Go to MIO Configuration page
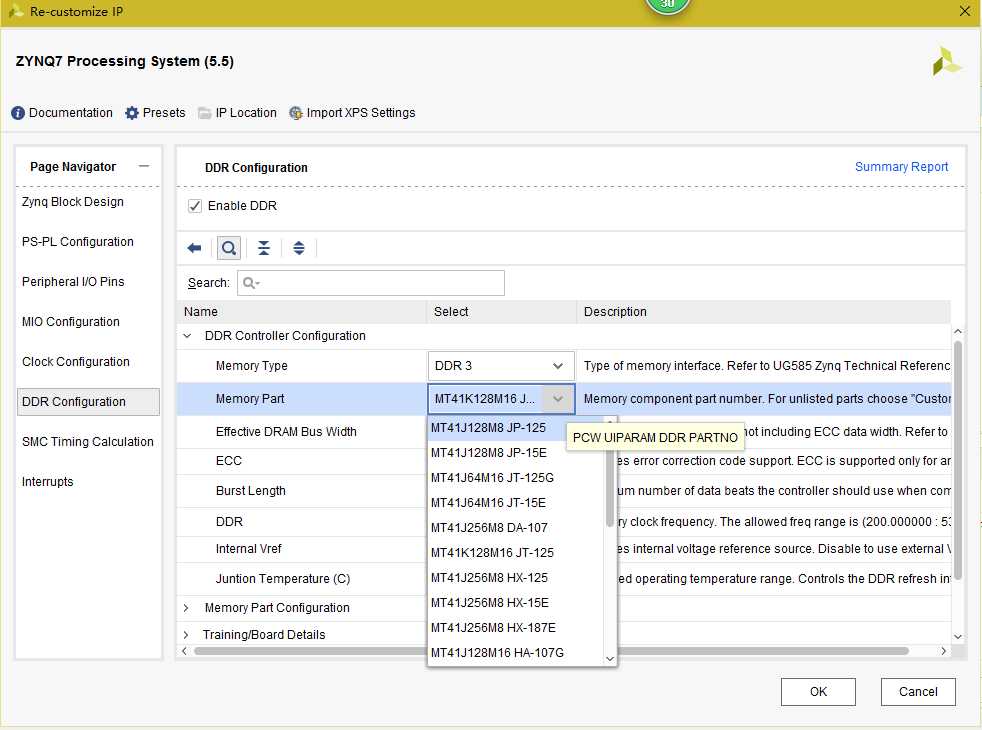The width and height of the screenshot is (982, 730). click(x=71, y=322)
